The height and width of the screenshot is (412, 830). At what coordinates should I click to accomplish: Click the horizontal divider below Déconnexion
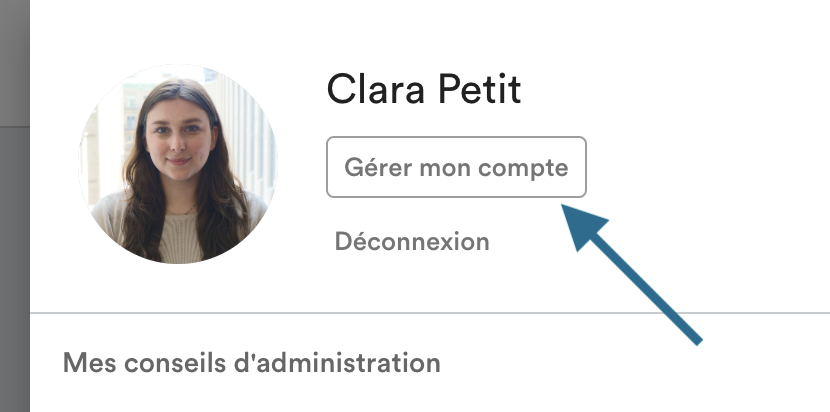430,313
